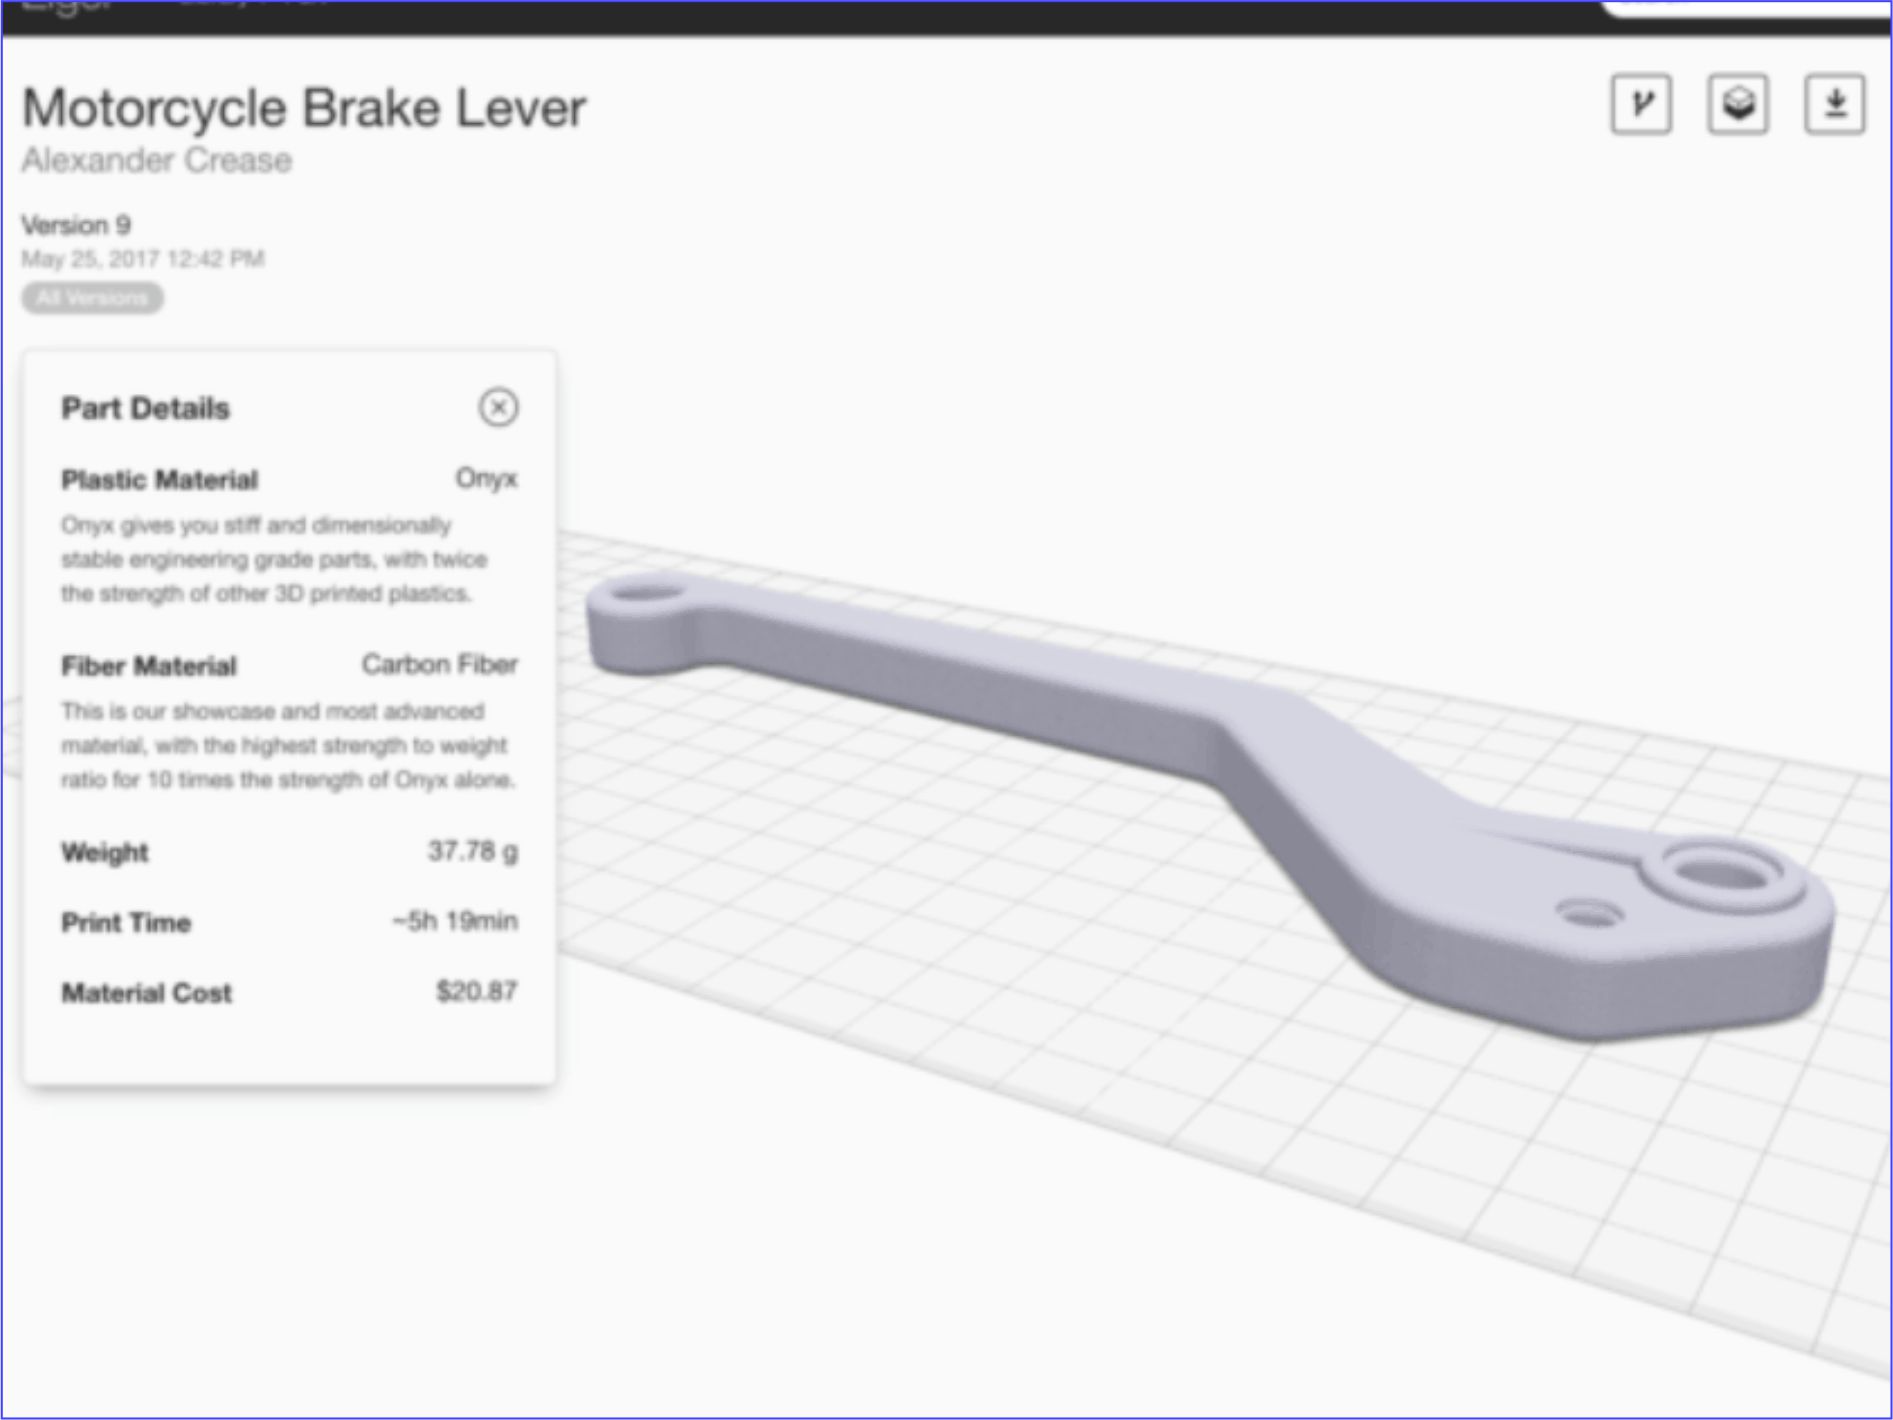Click the Carbon Fiber material value
The width and height of the screenshot is (1893, 1420).
439,665
